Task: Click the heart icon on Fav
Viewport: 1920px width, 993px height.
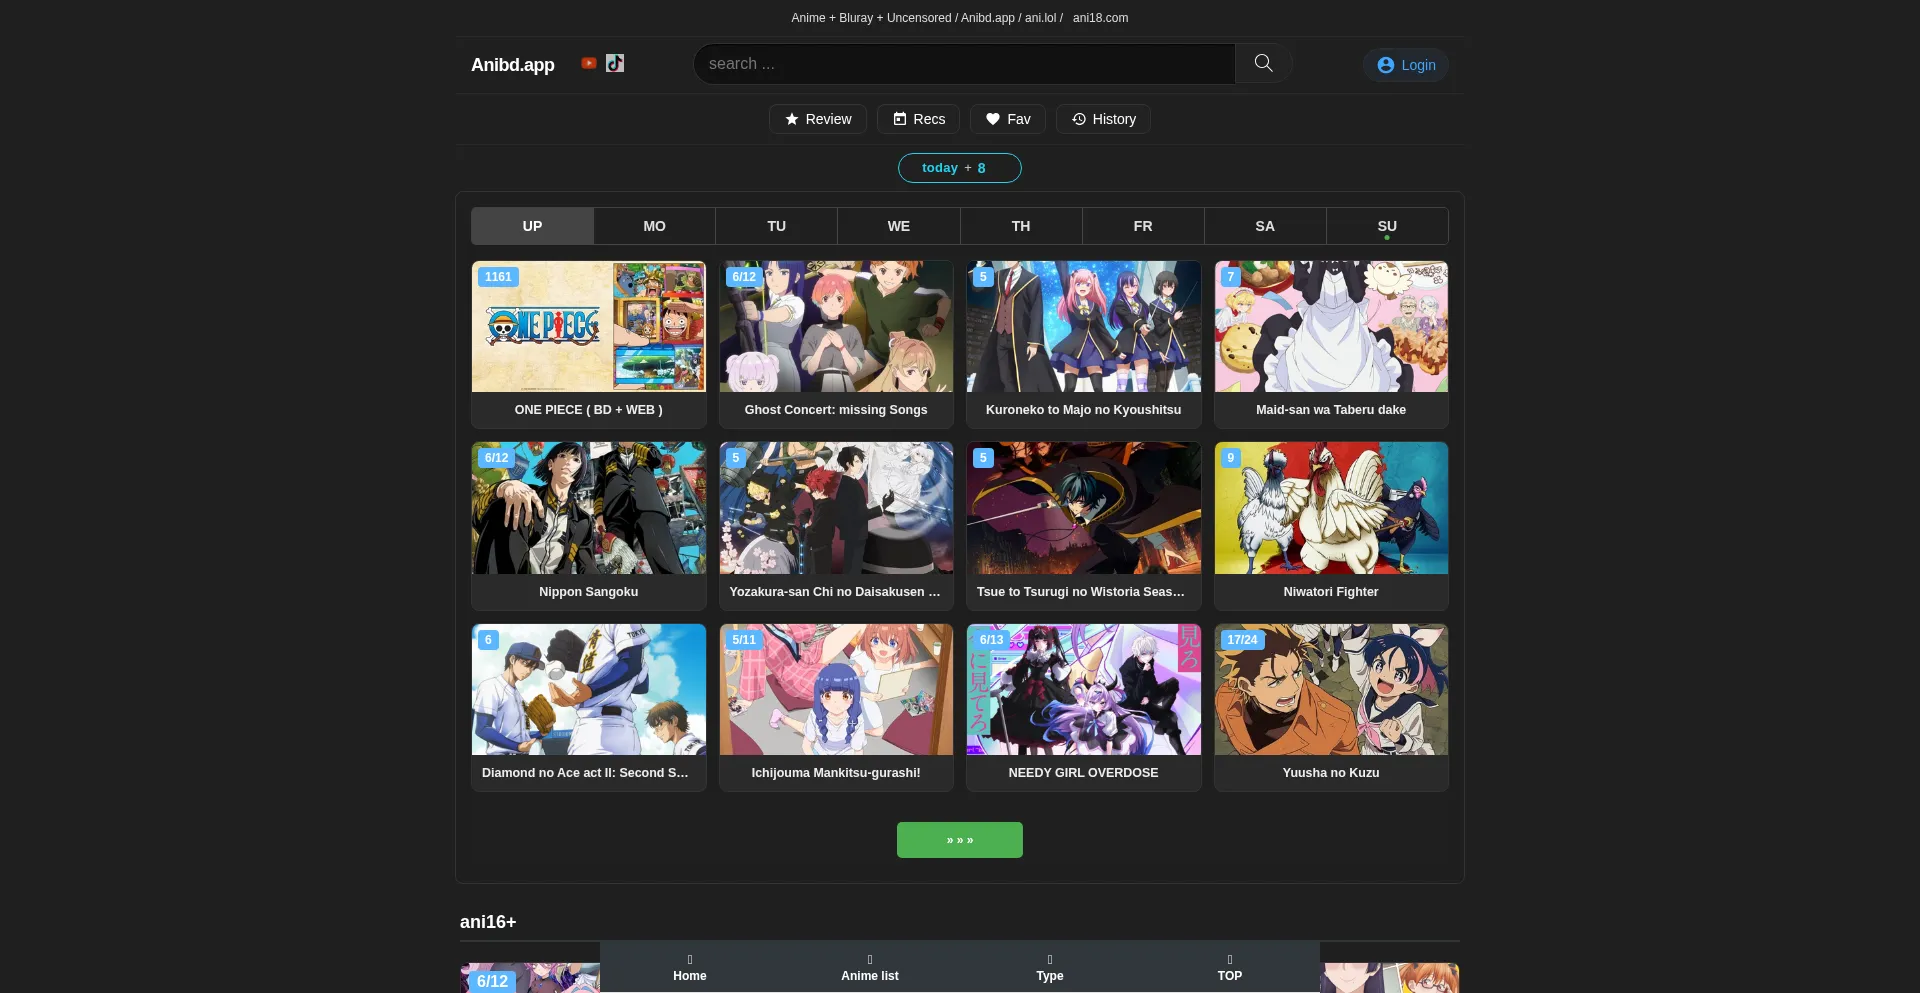Action: pos(993,119)
